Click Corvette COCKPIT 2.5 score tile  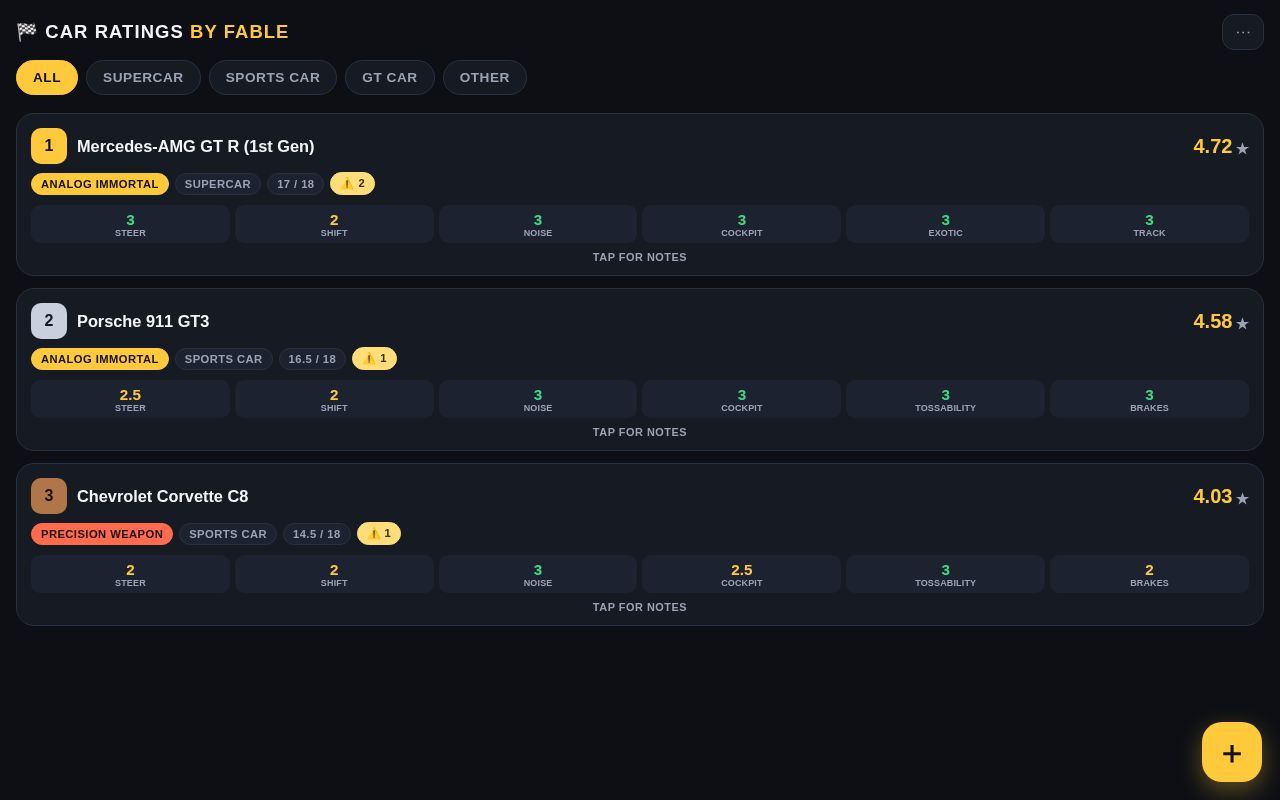coord(742,574)
